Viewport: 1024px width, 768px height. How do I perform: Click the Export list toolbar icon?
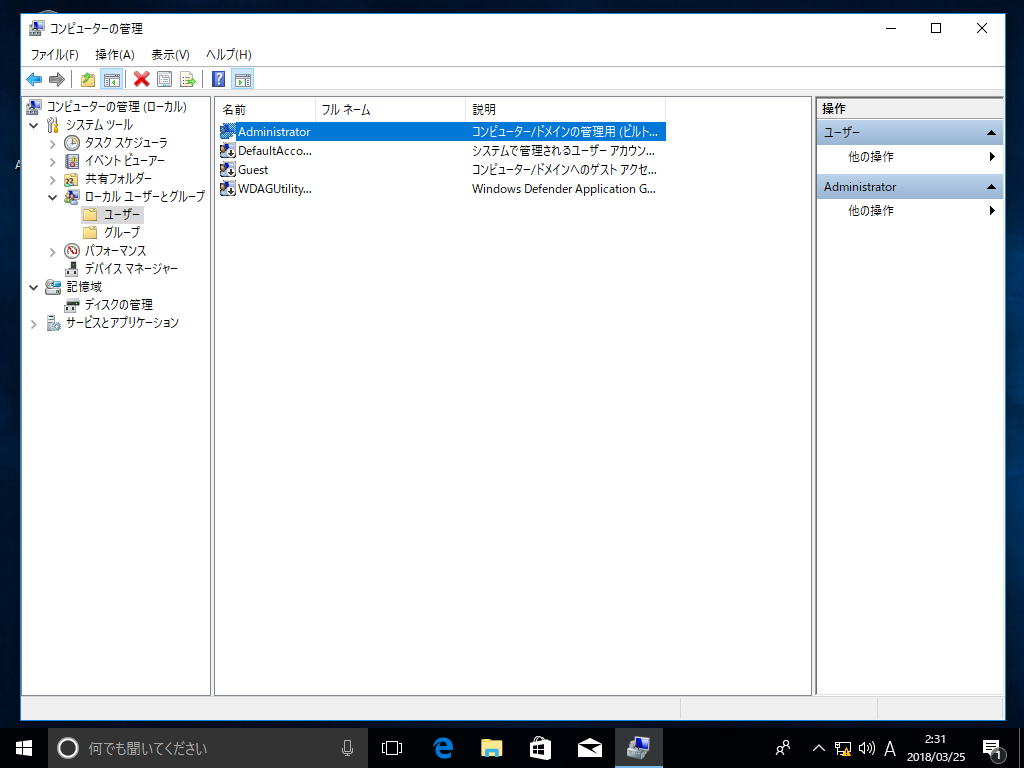[187, 79]
